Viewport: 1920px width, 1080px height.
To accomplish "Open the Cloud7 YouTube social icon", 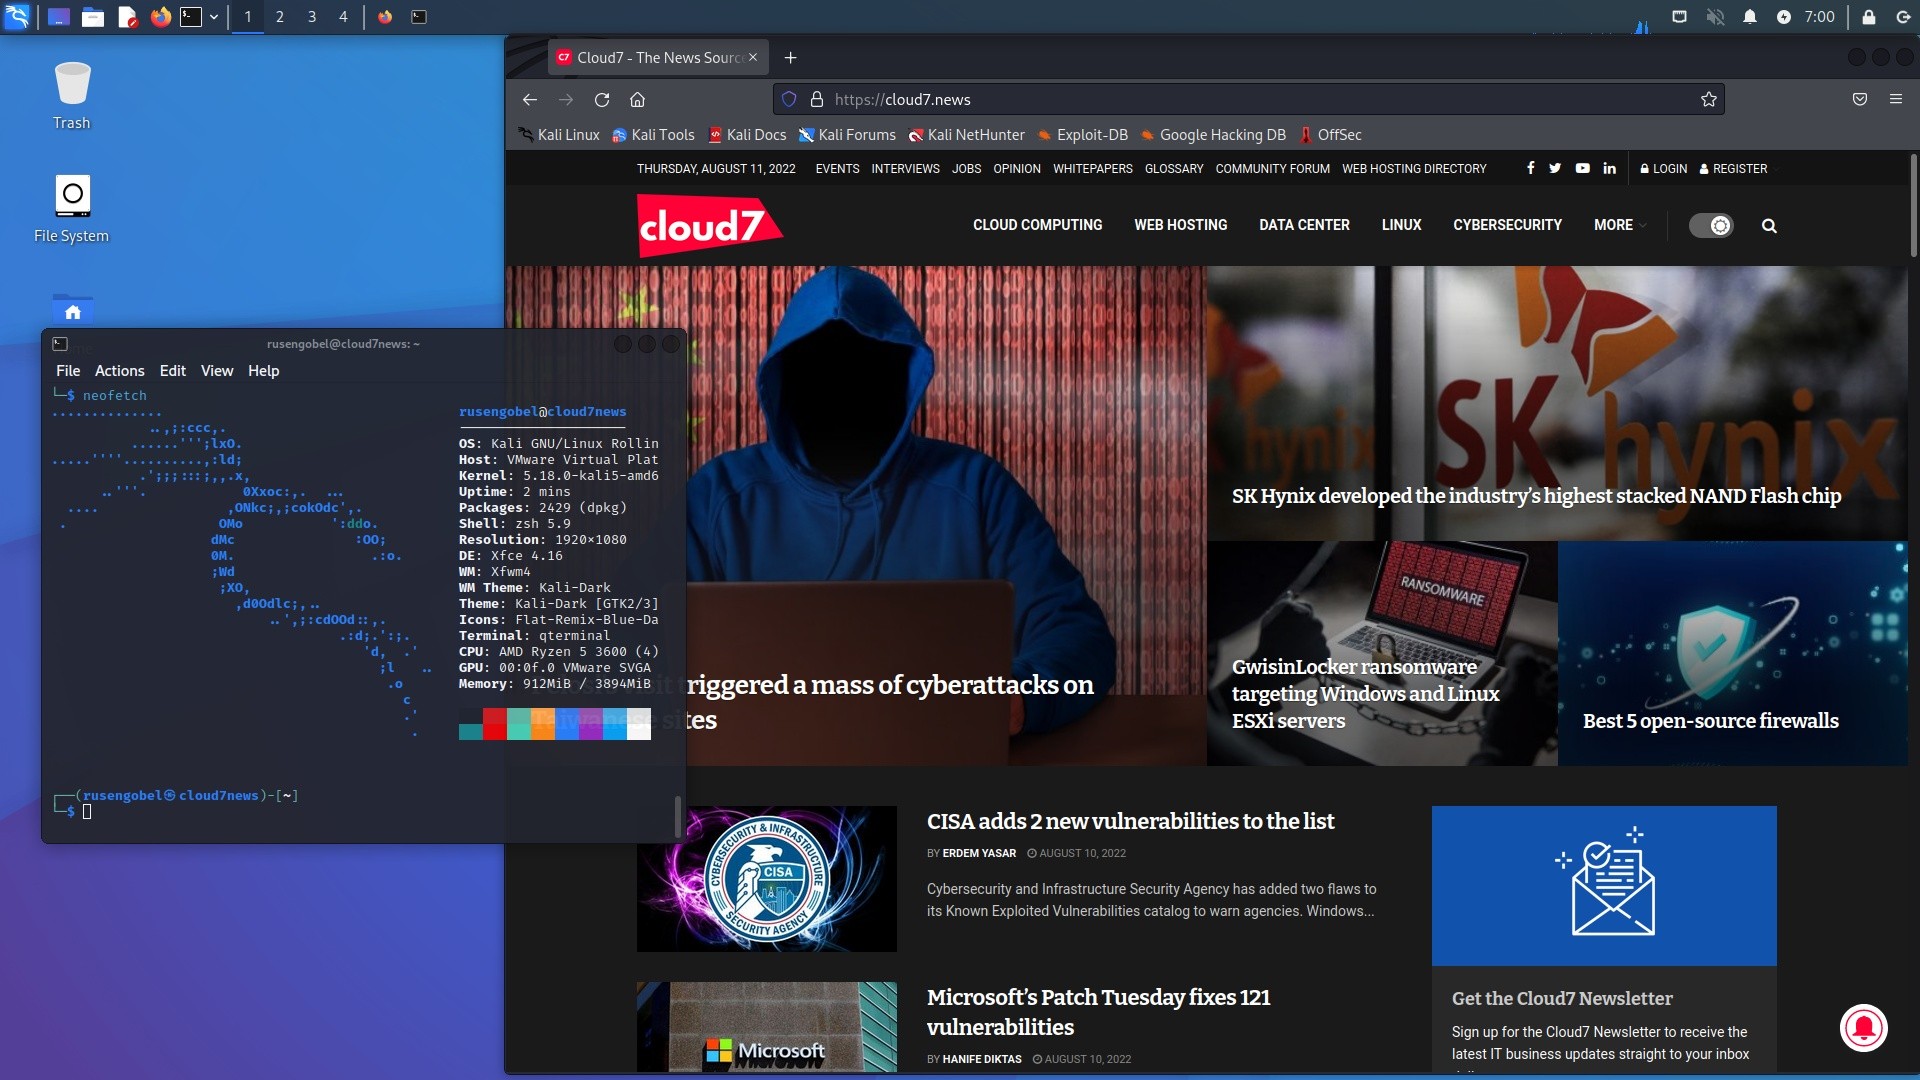I will (x=1582, y=169).
